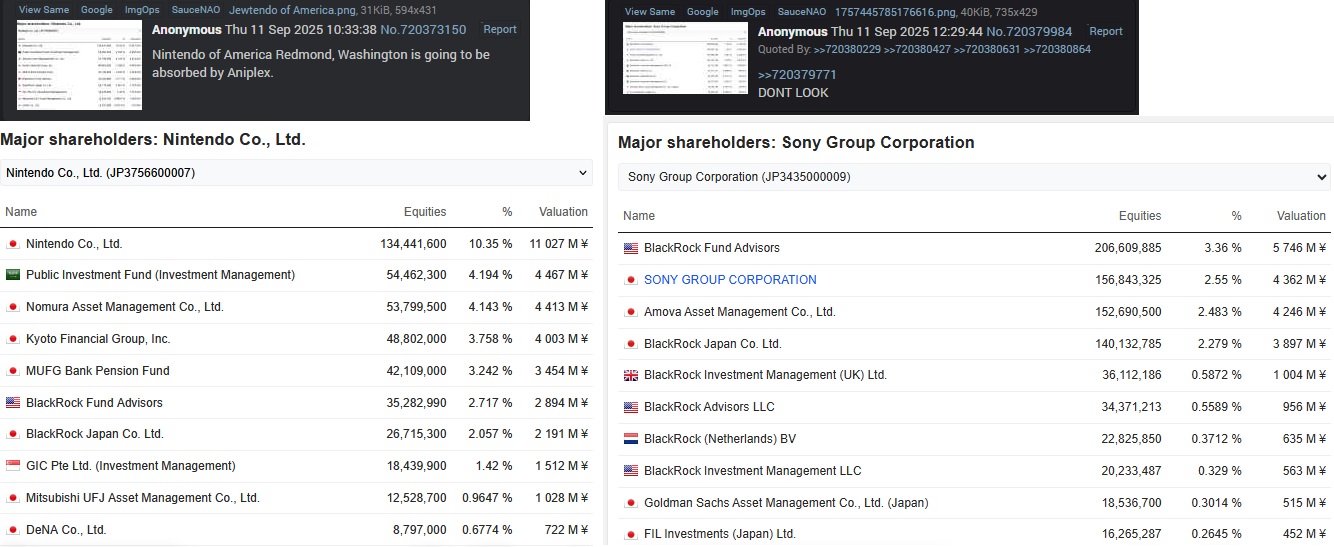Click post number No.720379984

pos(1029,32)
